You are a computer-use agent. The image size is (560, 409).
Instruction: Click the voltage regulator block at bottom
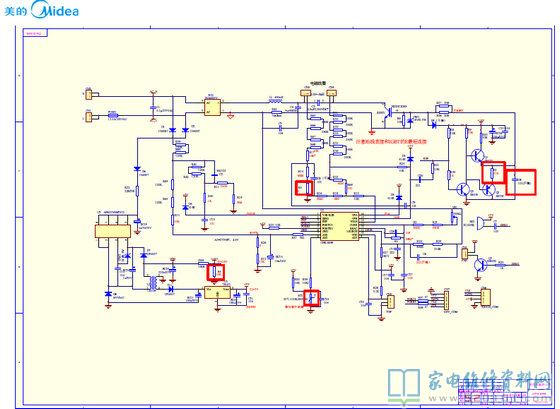(x=218, y=292)
